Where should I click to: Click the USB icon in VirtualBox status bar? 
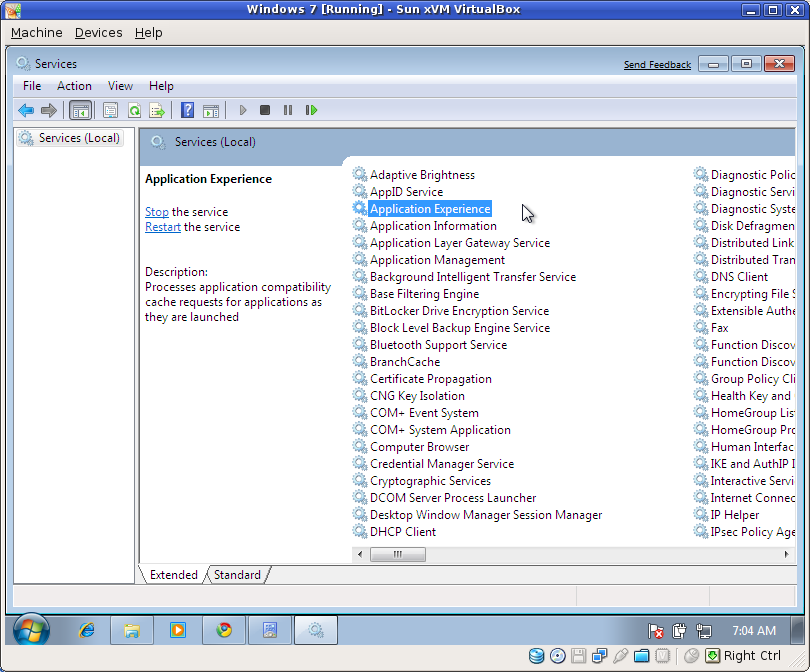tap(621, 656)
